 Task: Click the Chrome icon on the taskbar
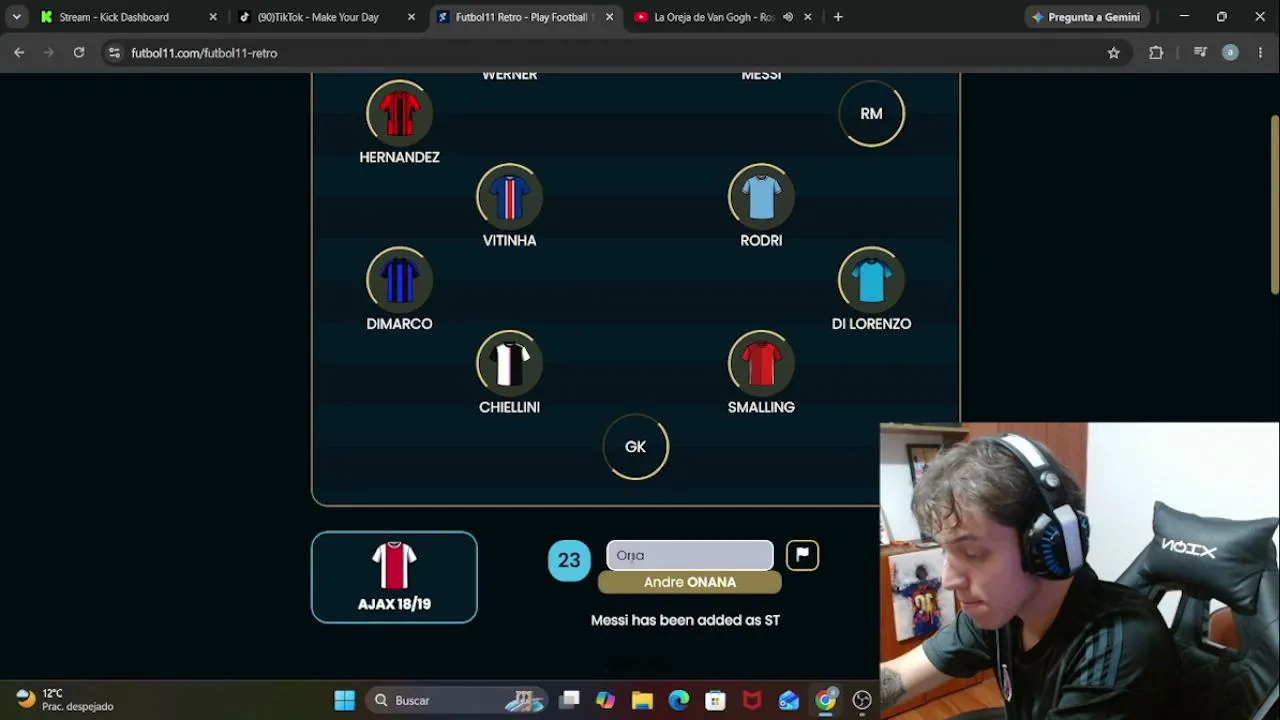(x=825, y=700)
